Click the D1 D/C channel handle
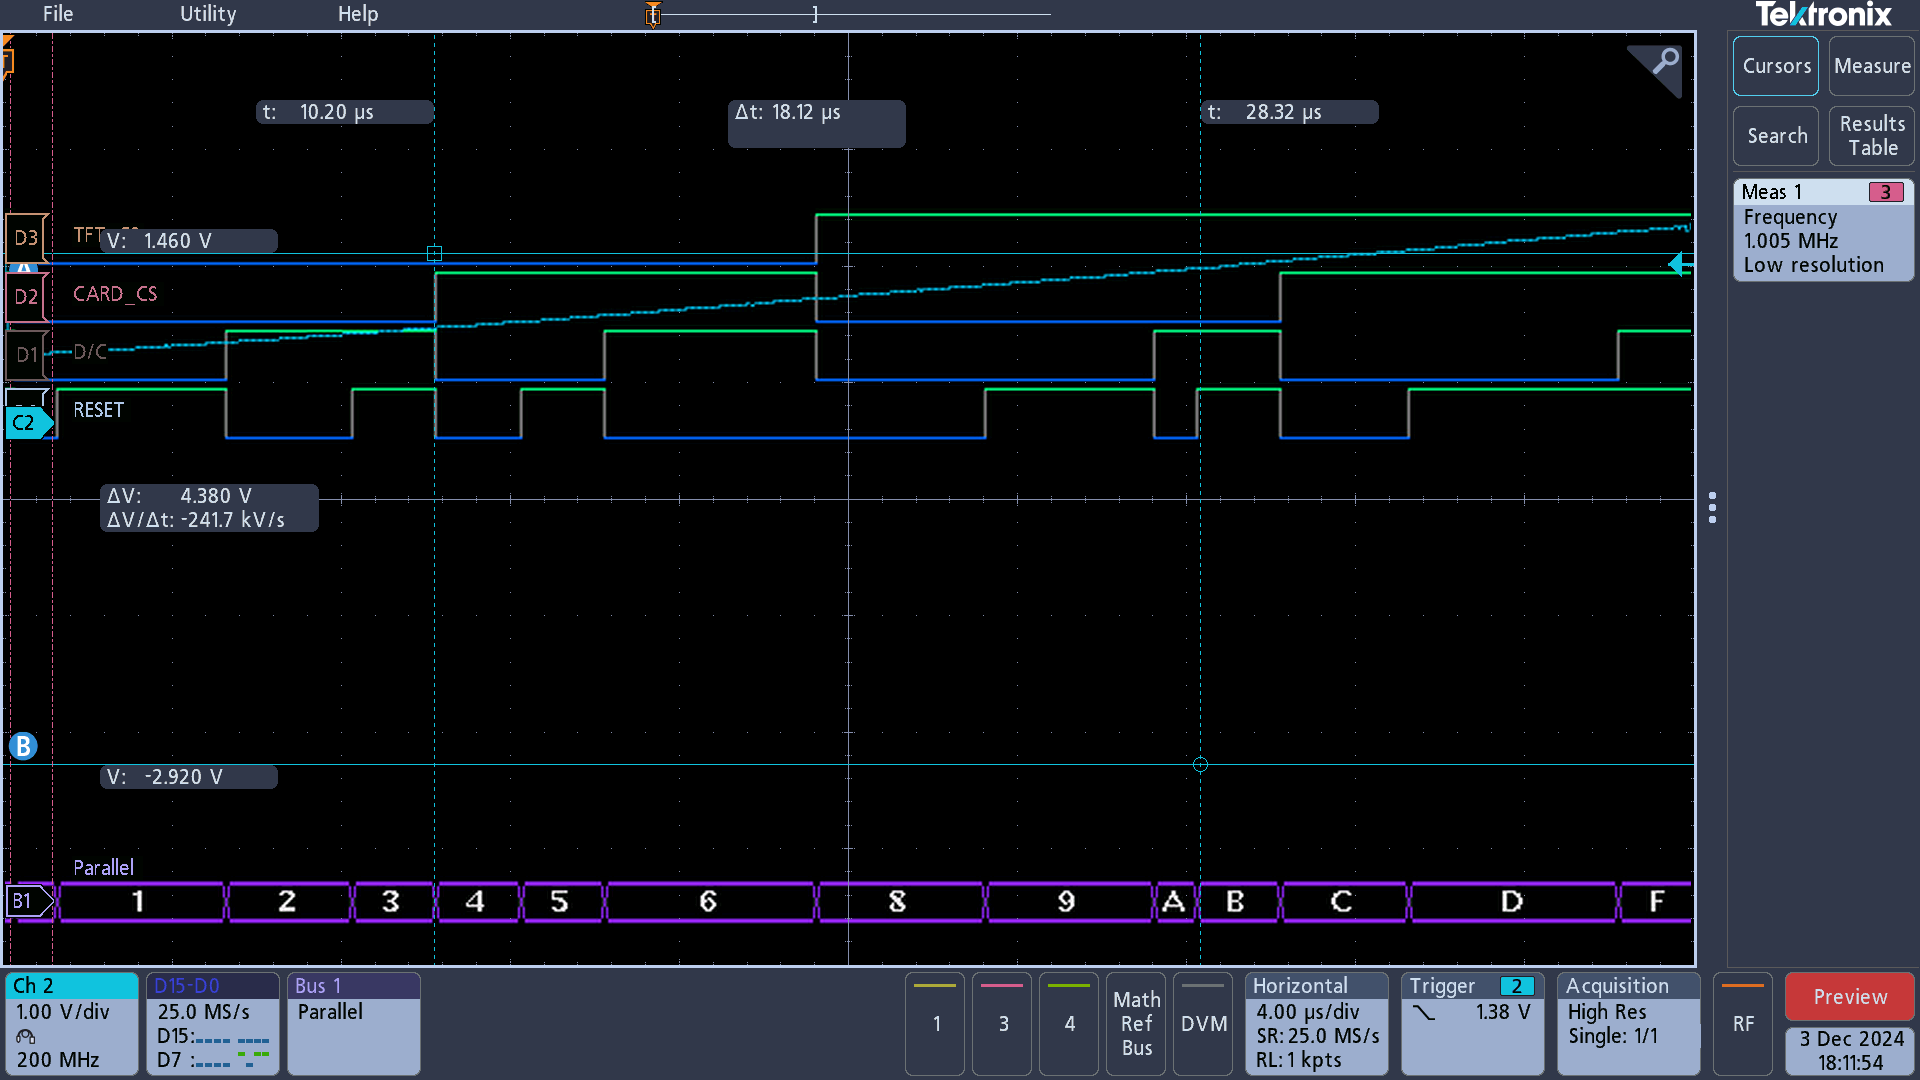1920x1080 pixels. [26, 355]
